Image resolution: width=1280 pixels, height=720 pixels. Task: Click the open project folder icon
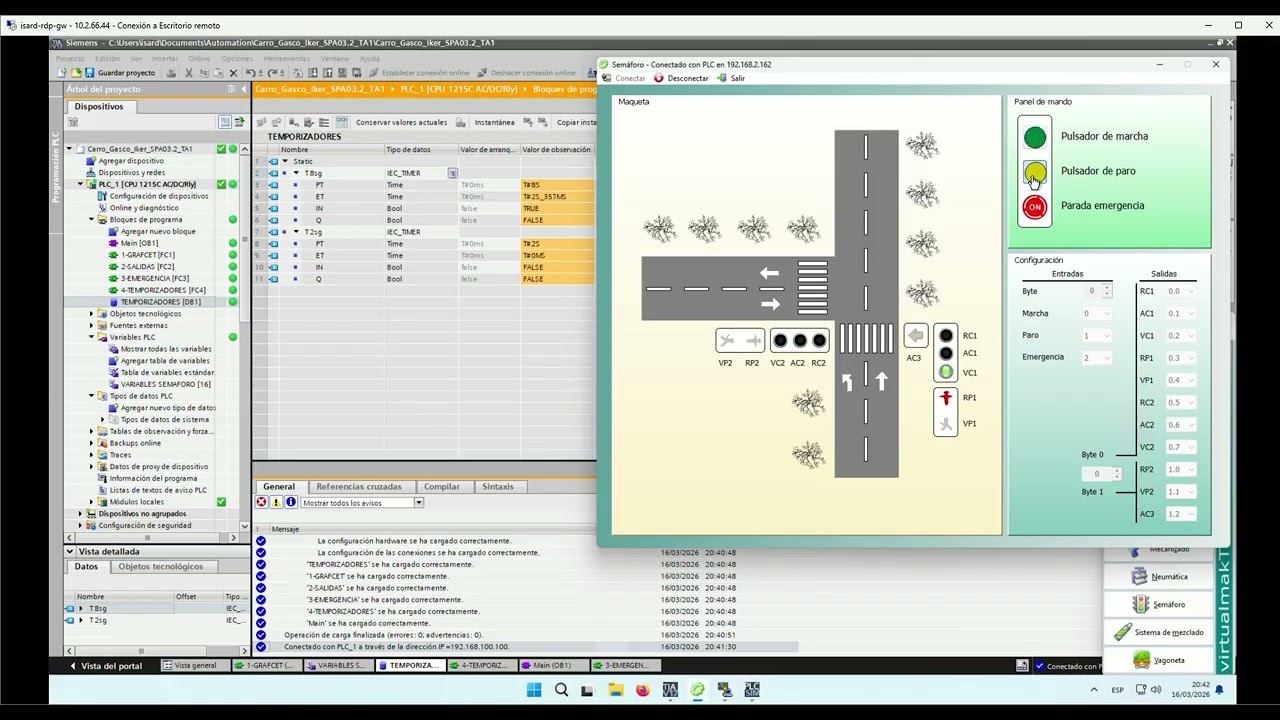tap(76, 73)
